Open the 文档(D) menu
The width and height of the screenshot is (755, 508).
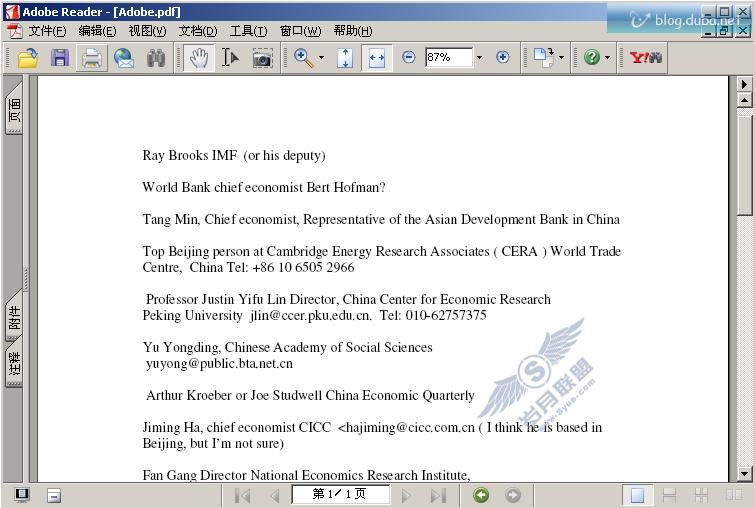(x=197, y=31)
